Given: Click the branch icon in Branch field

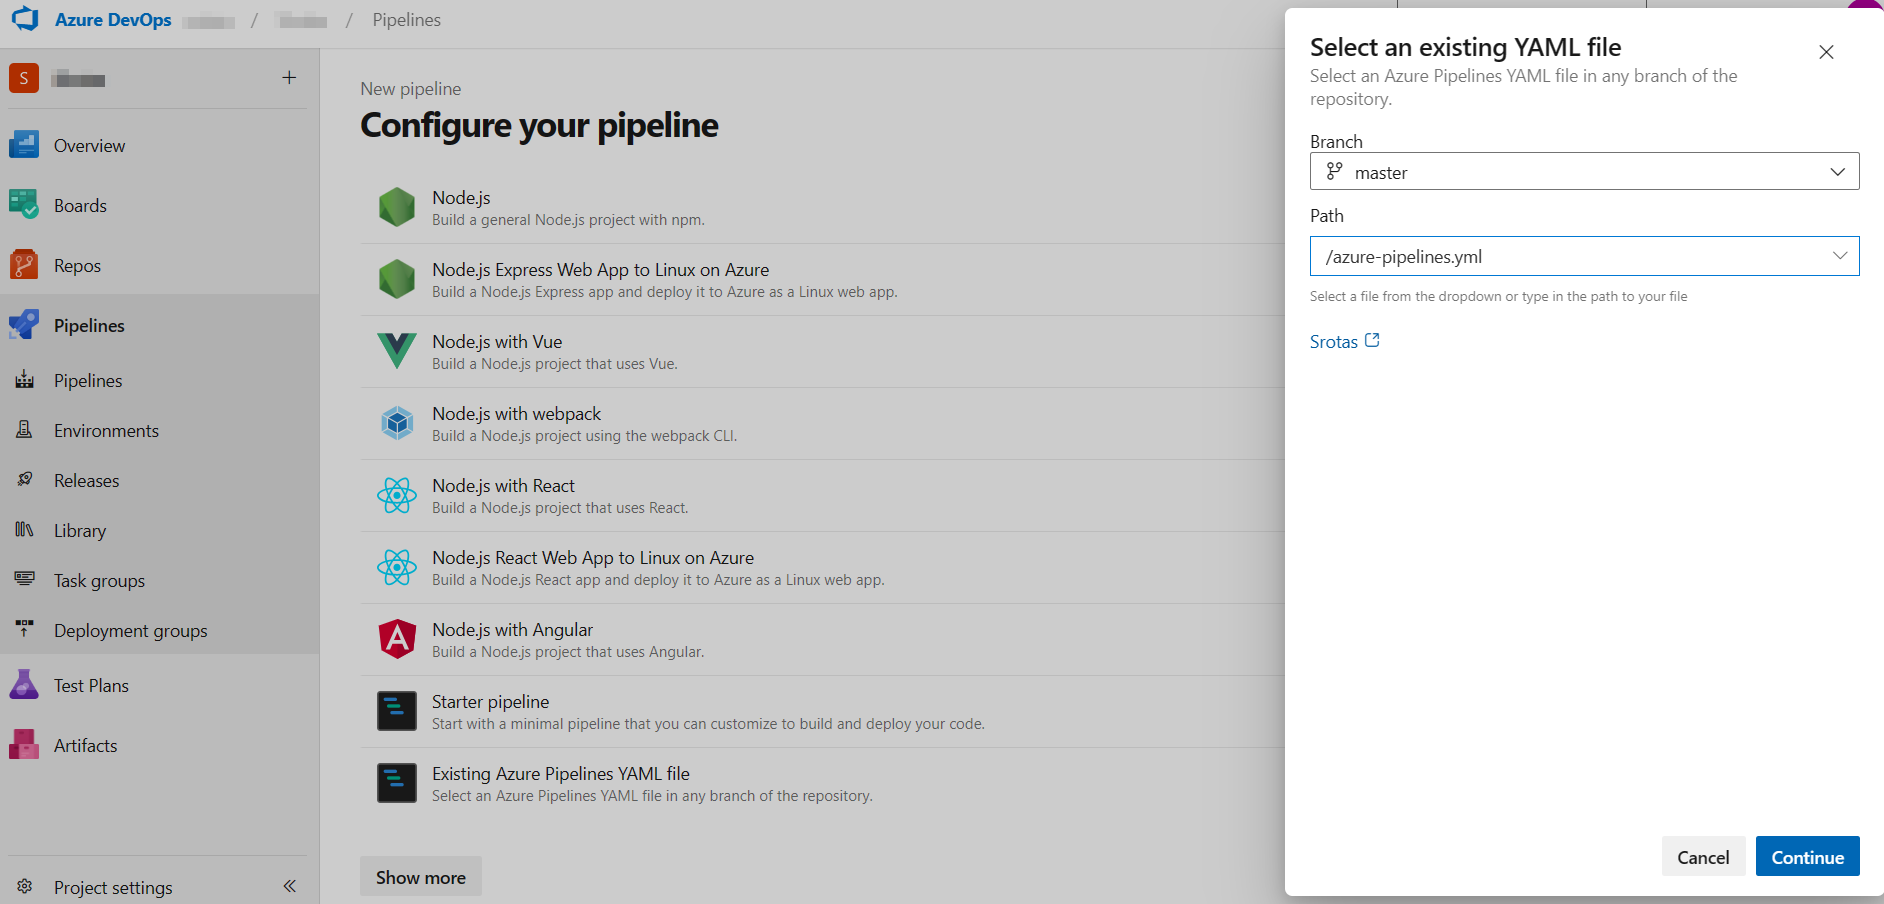Looking at the screenshot, I should [1334, 171].
